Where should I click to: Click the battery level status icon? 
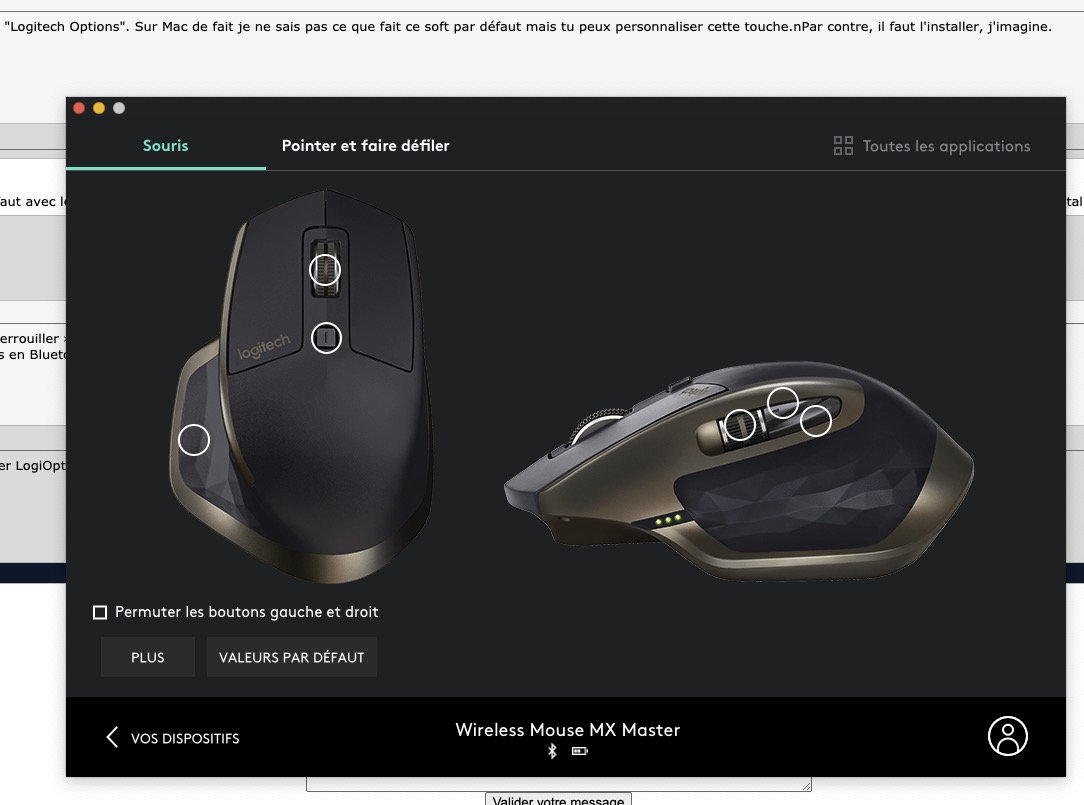click(579, 751)
